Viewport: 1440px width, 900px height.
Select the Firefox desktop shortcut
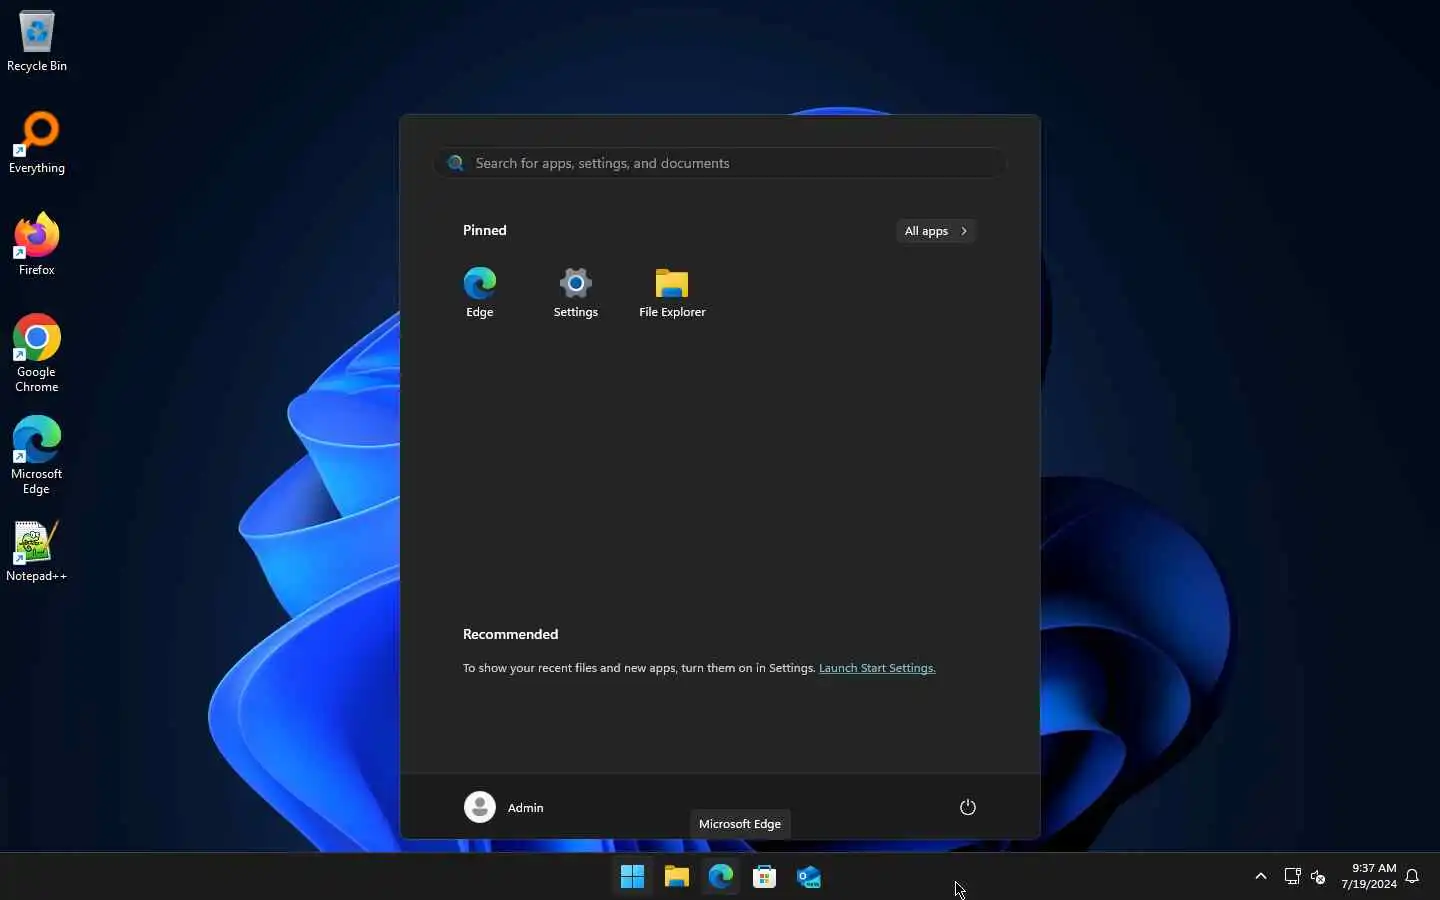click(x=37, y=245)
